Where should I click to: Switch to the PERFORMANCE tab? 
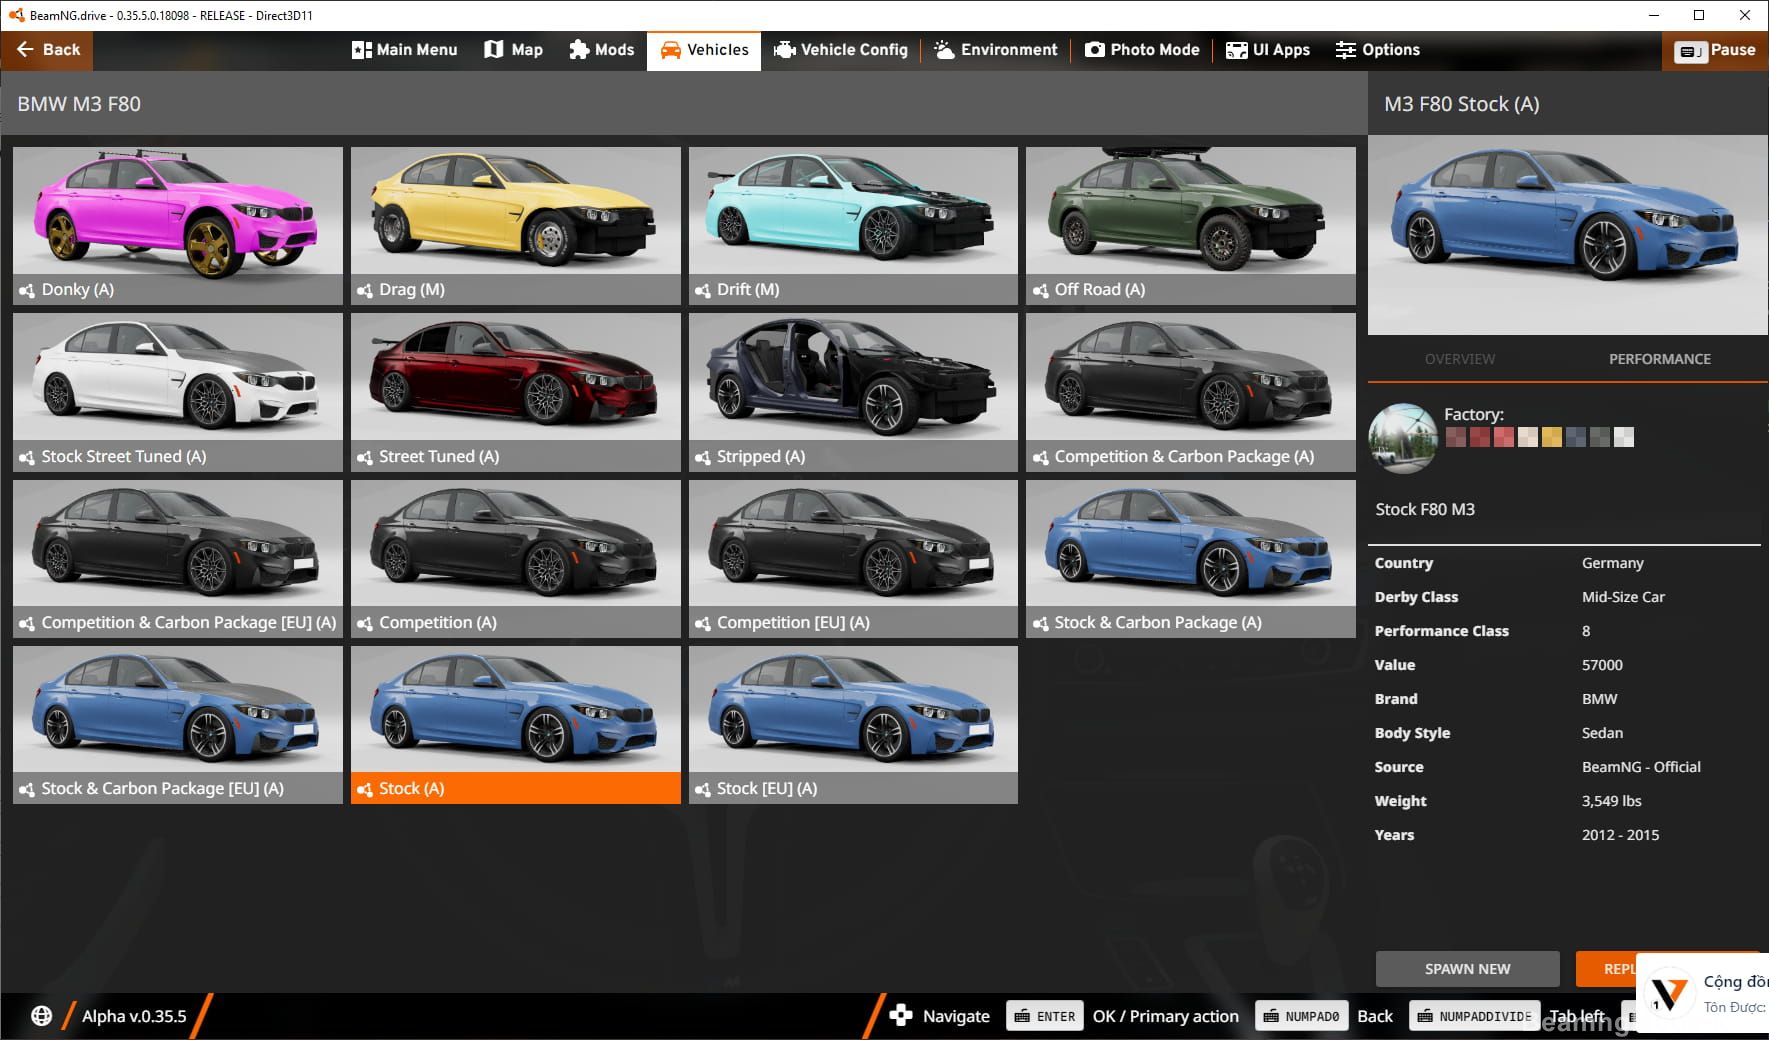click(1659, 359)
